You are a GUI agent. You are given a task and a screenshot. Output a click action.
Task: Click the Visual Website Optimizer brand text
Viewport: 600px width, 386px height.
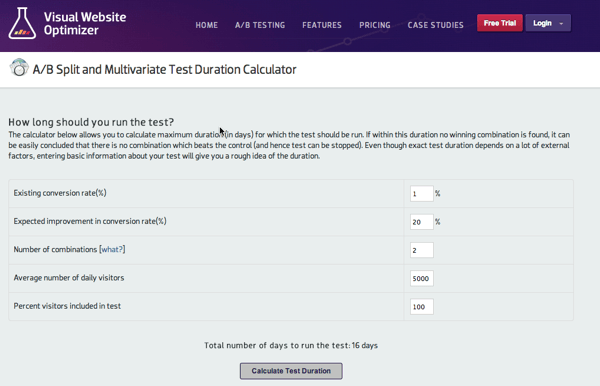[85, 23]
